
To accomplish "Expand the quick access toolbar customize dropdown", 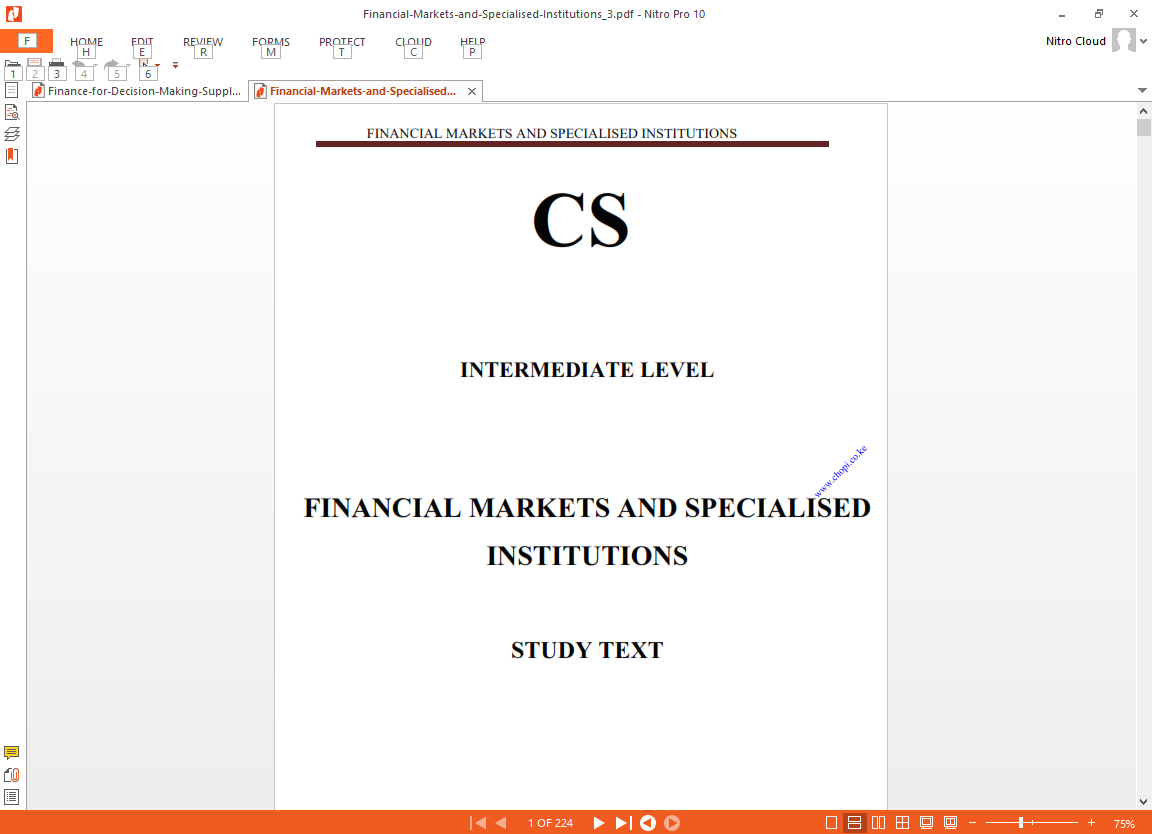I will coord(175,66).
